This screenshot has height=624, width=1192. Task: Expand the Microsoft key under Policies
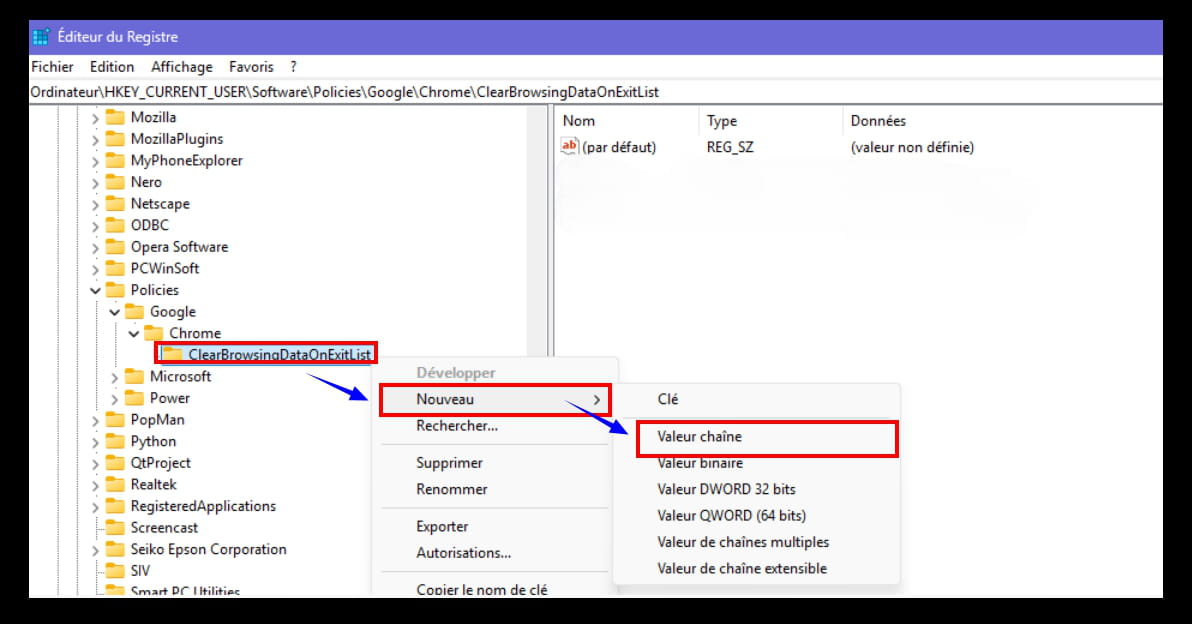pos(115,377)
